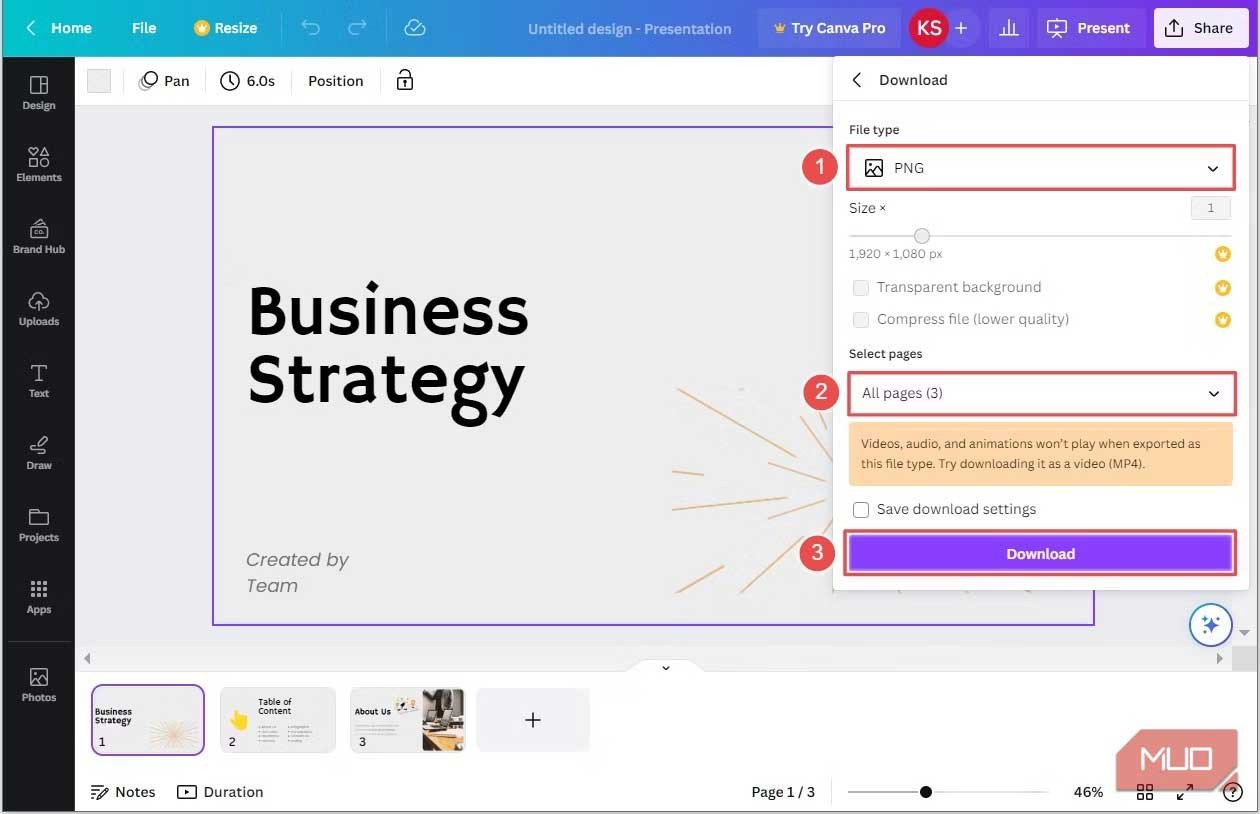Image resolution: width=1260 pixels, height=814 pixels.
Task: Select the Pan tool
Action: point(163,80)
